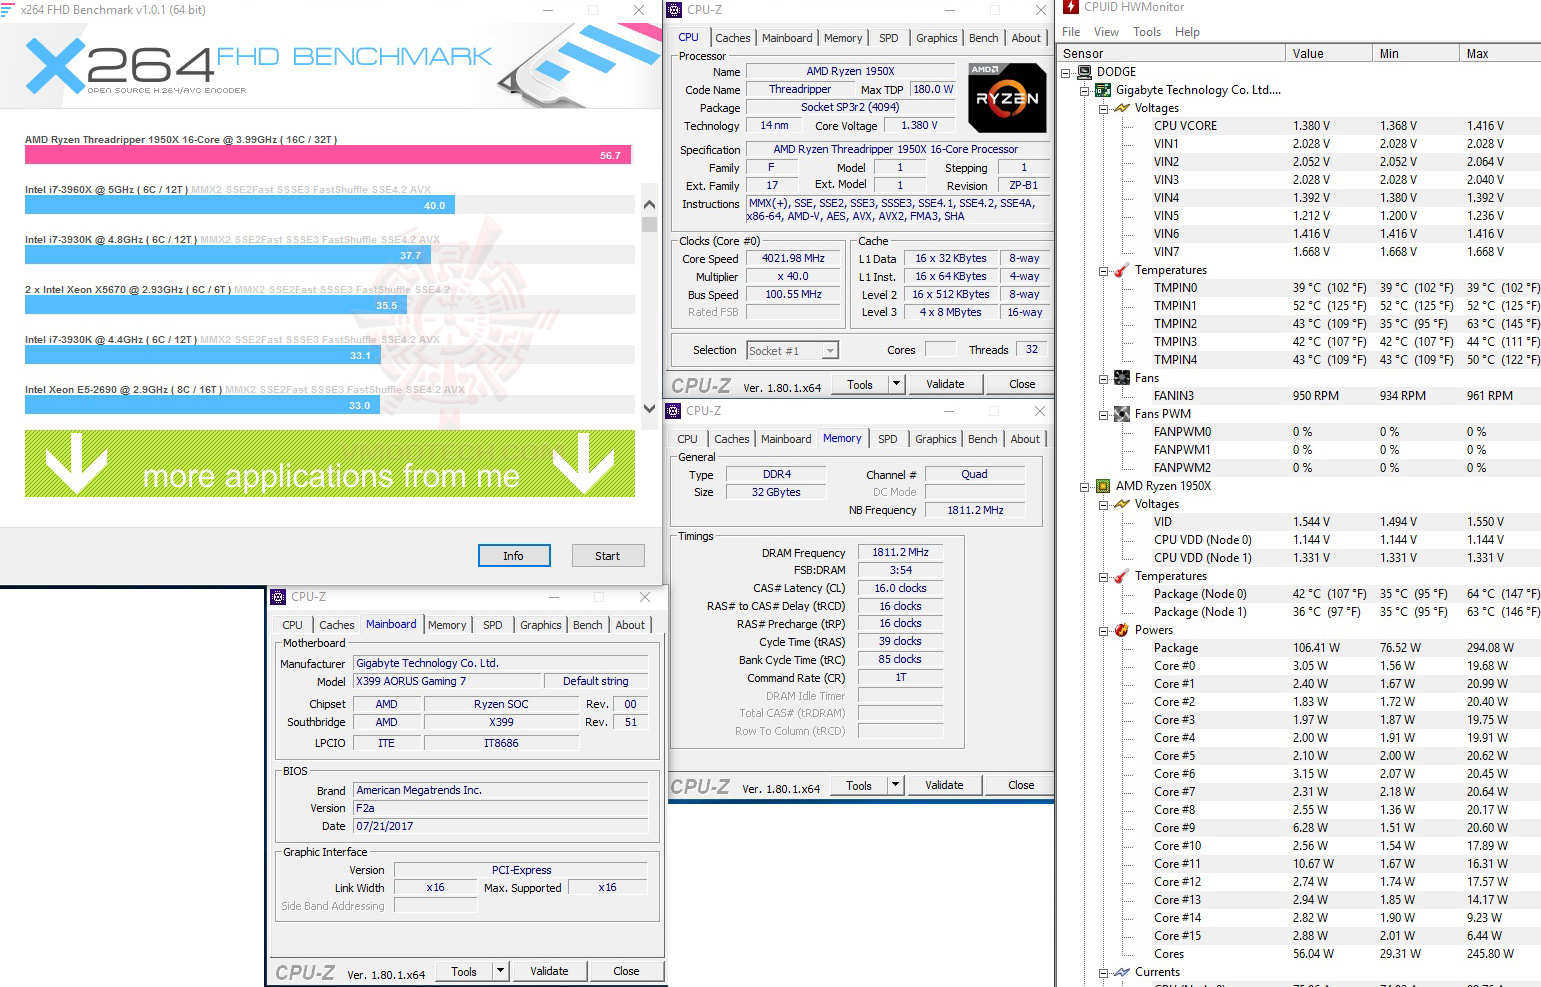Click the AMD Ryzen Threadripper 1950X pink result bar
The image size is (1541, 987).
(x=328, y=155)
